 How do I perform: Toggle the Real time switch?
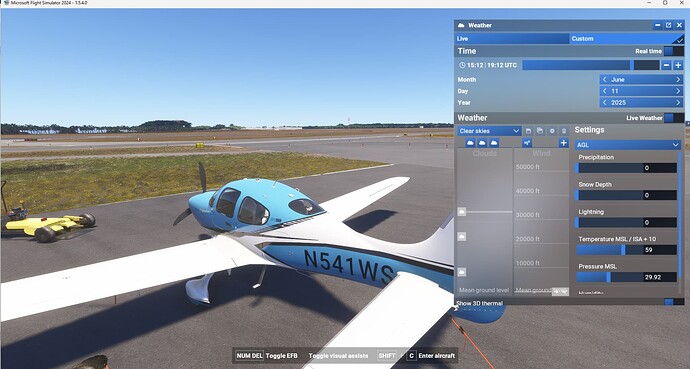point(673,51)
